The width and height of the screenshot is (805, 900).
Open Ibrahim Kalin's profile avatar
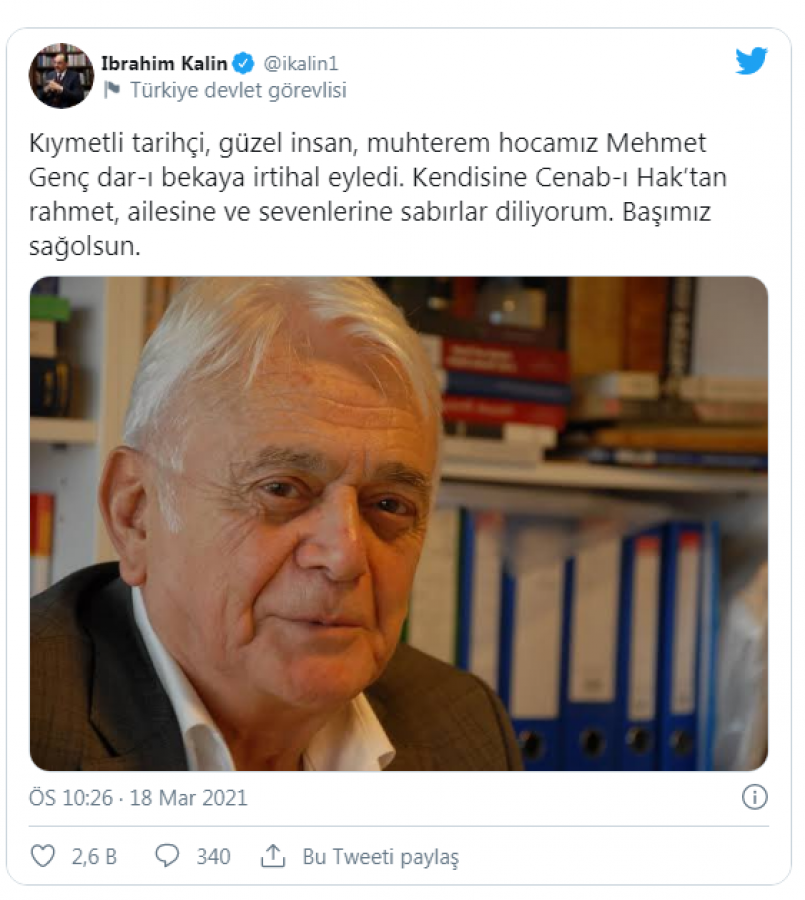pos(61,76)
